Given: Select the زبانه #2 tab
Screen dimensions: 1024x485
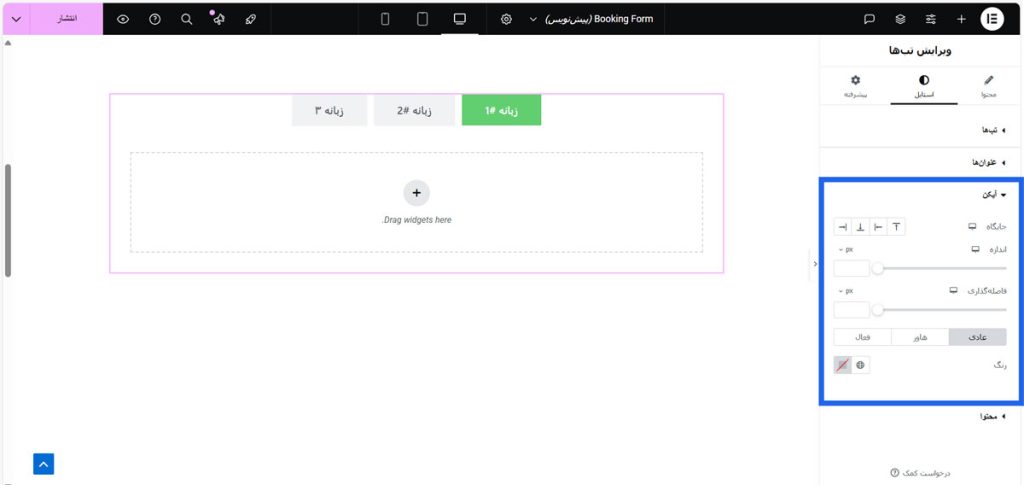Looking at the screenshot, I should pos(414,111).
